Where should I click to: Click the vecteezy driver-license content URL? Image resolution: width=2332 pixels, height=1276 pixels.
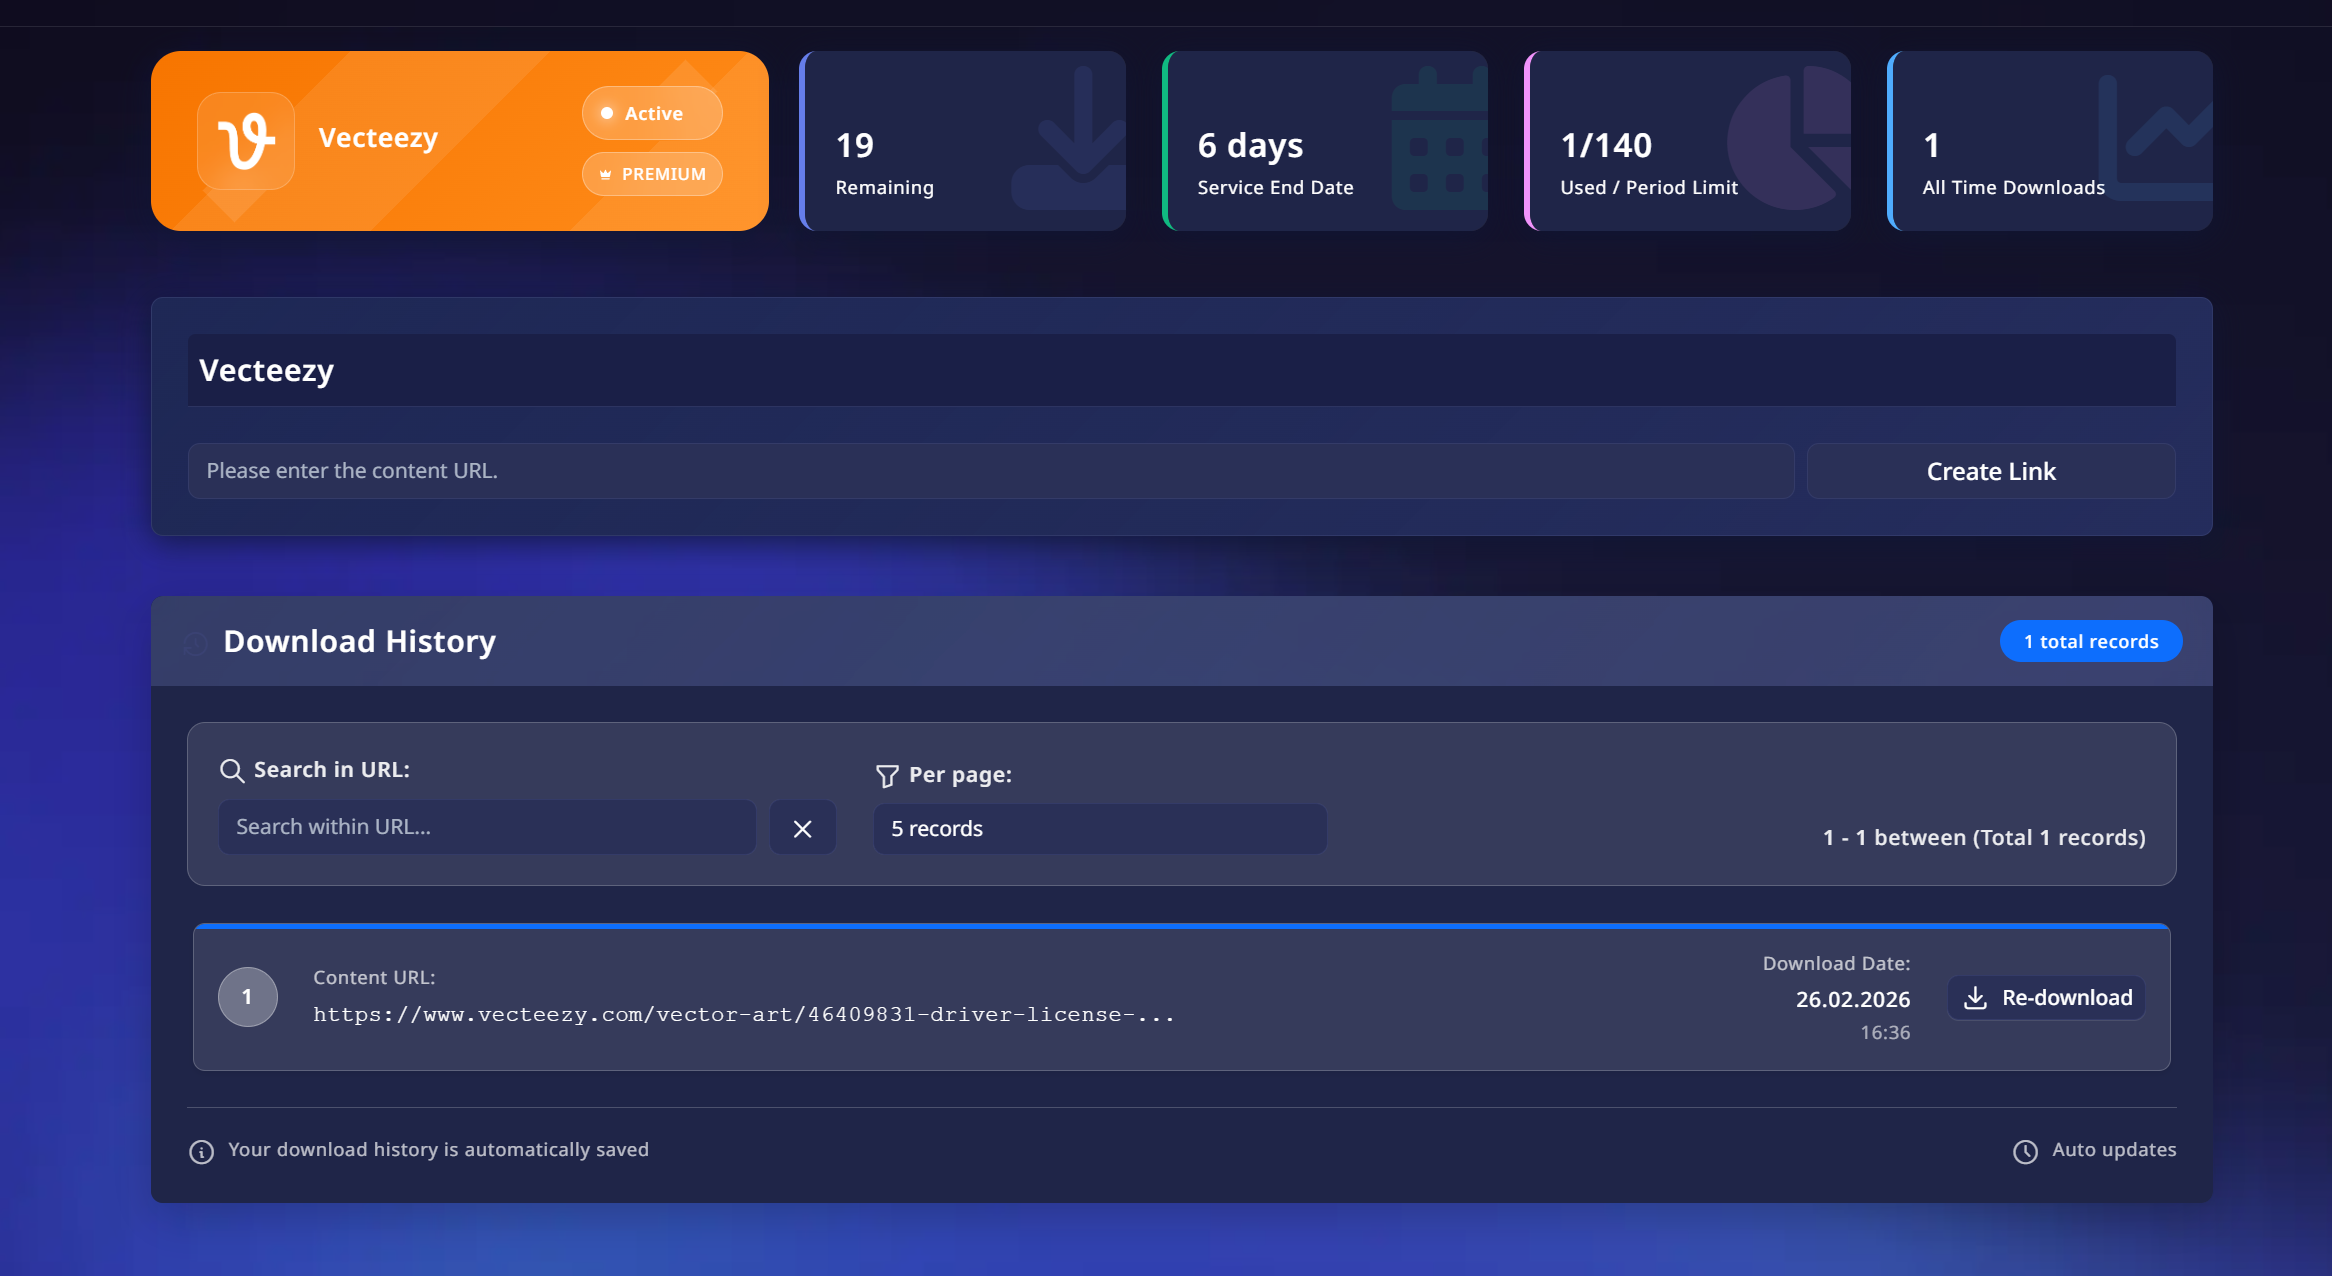pyautogui.click(x=743, y=1015)
